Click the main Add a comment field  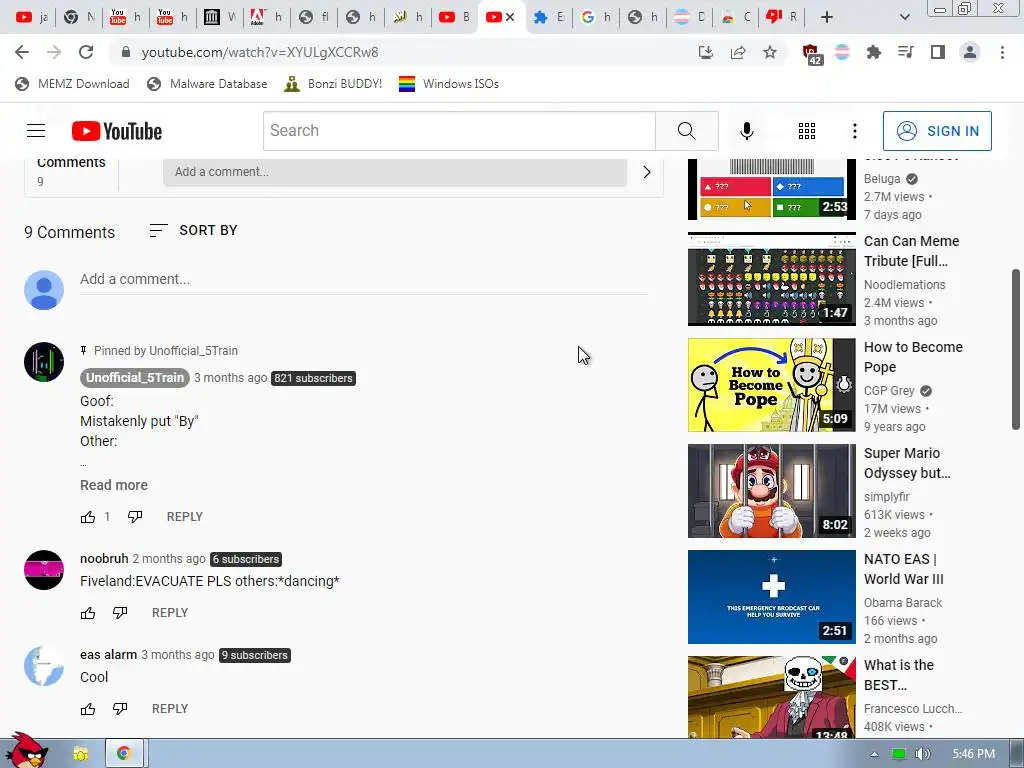(x=364, y=280)
